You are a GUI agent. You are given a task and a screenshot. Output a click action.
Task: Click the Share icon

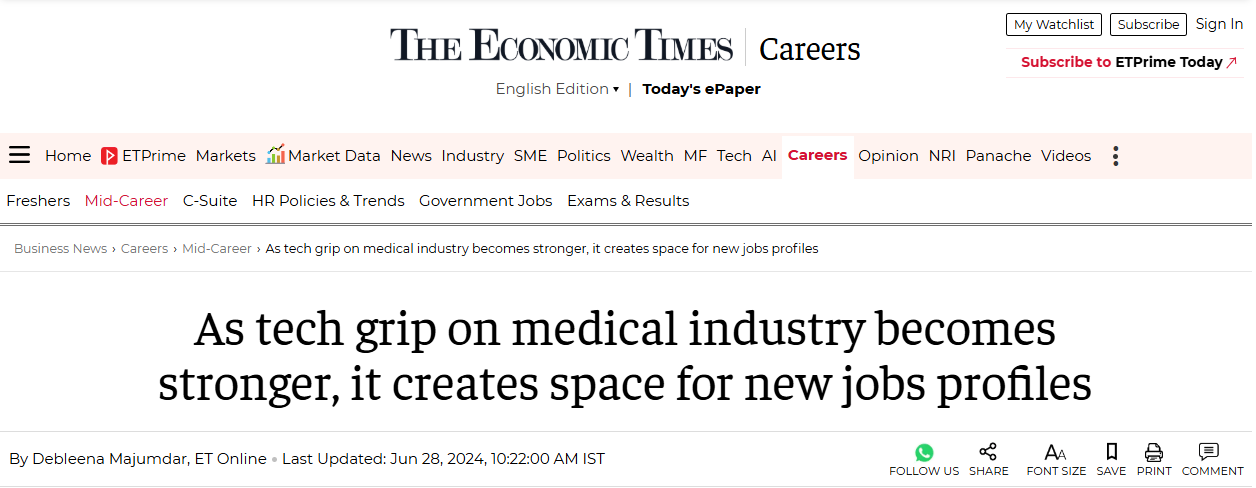tap(988, 452)
